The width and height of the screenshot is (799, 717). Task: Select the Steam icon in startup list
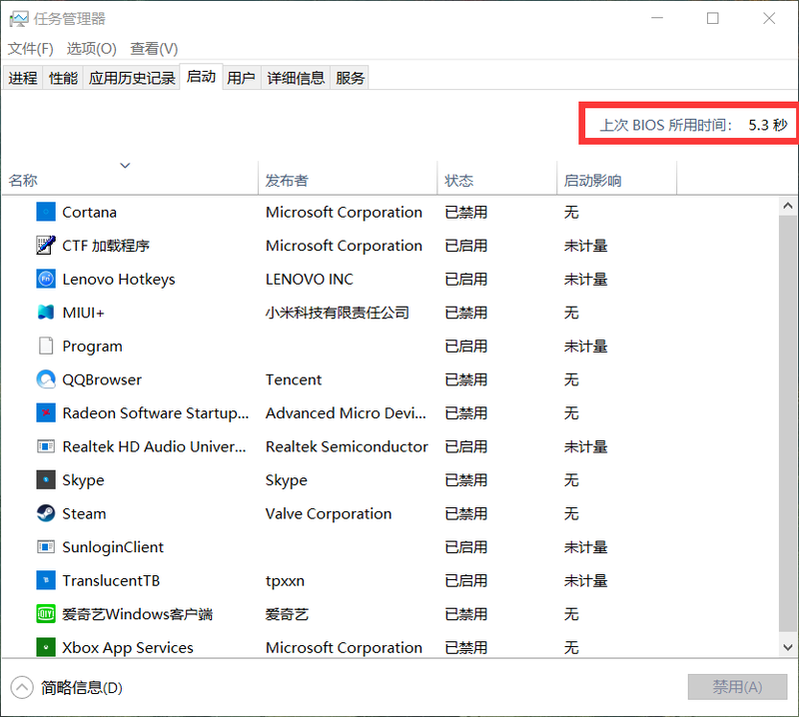pyautogui.click(x=46, y=514)
